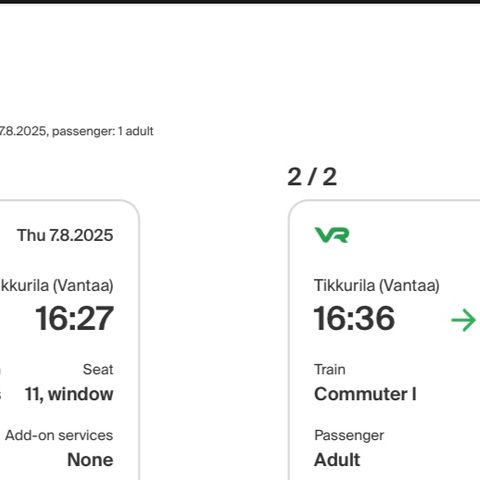Screen dimensions: 480x480
Task: Click the passenger: 1 adult summary text
Action: 103,131
